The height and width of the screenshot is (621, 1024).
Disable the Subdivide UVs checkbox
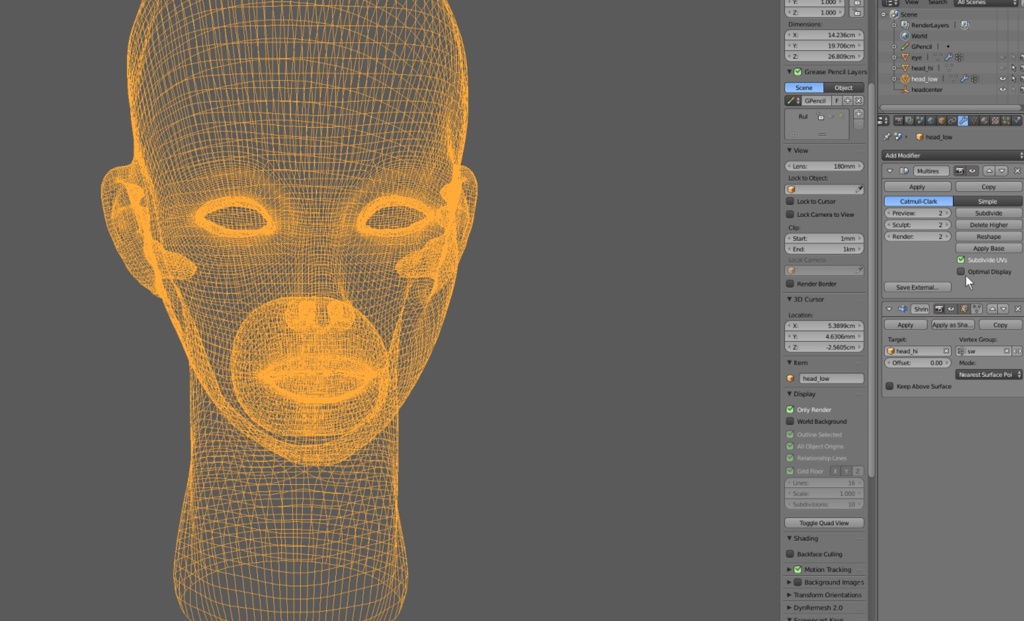(x=961, y=260)
